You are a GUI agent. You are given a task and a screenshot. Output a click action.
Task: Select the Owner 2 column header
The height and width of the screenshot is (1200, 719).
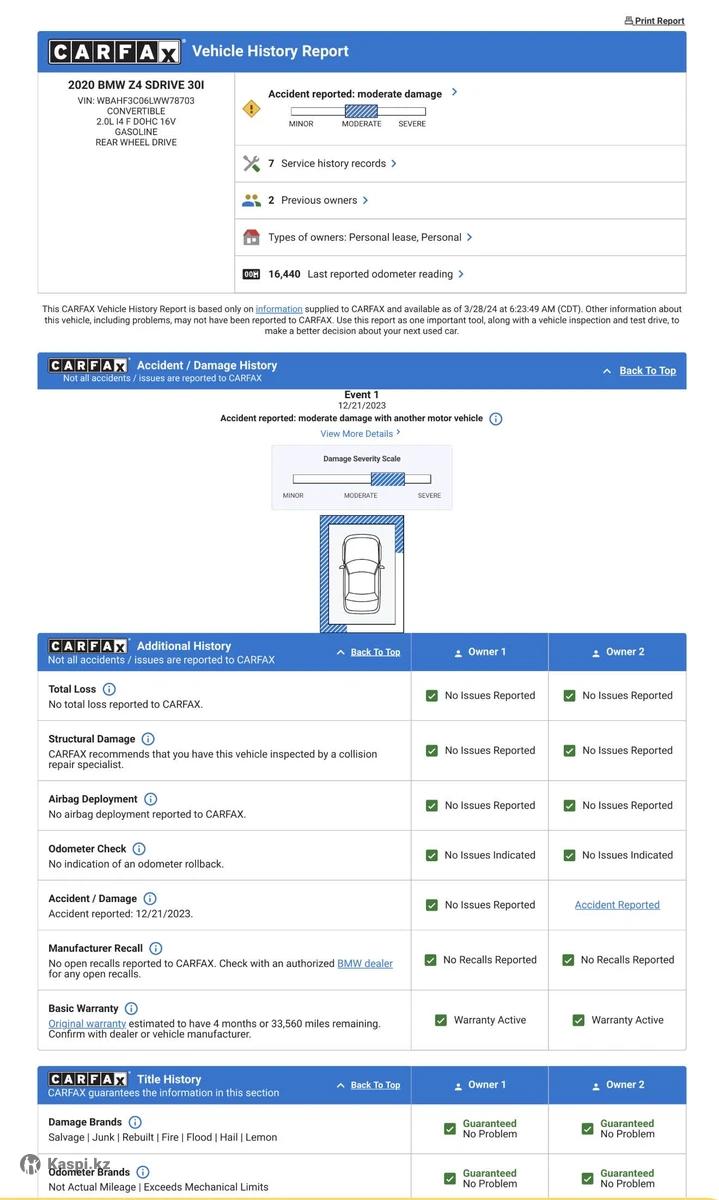pyautogui.click(x=617, y=652)
